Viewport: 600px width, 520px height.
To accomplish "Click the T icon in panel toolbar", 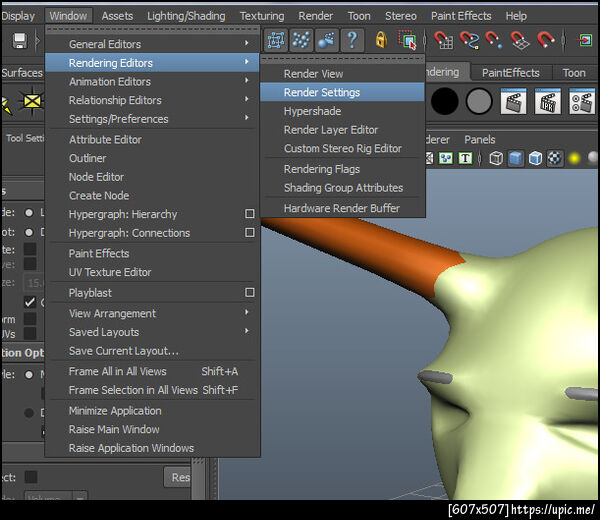I will tap(465, 158).
